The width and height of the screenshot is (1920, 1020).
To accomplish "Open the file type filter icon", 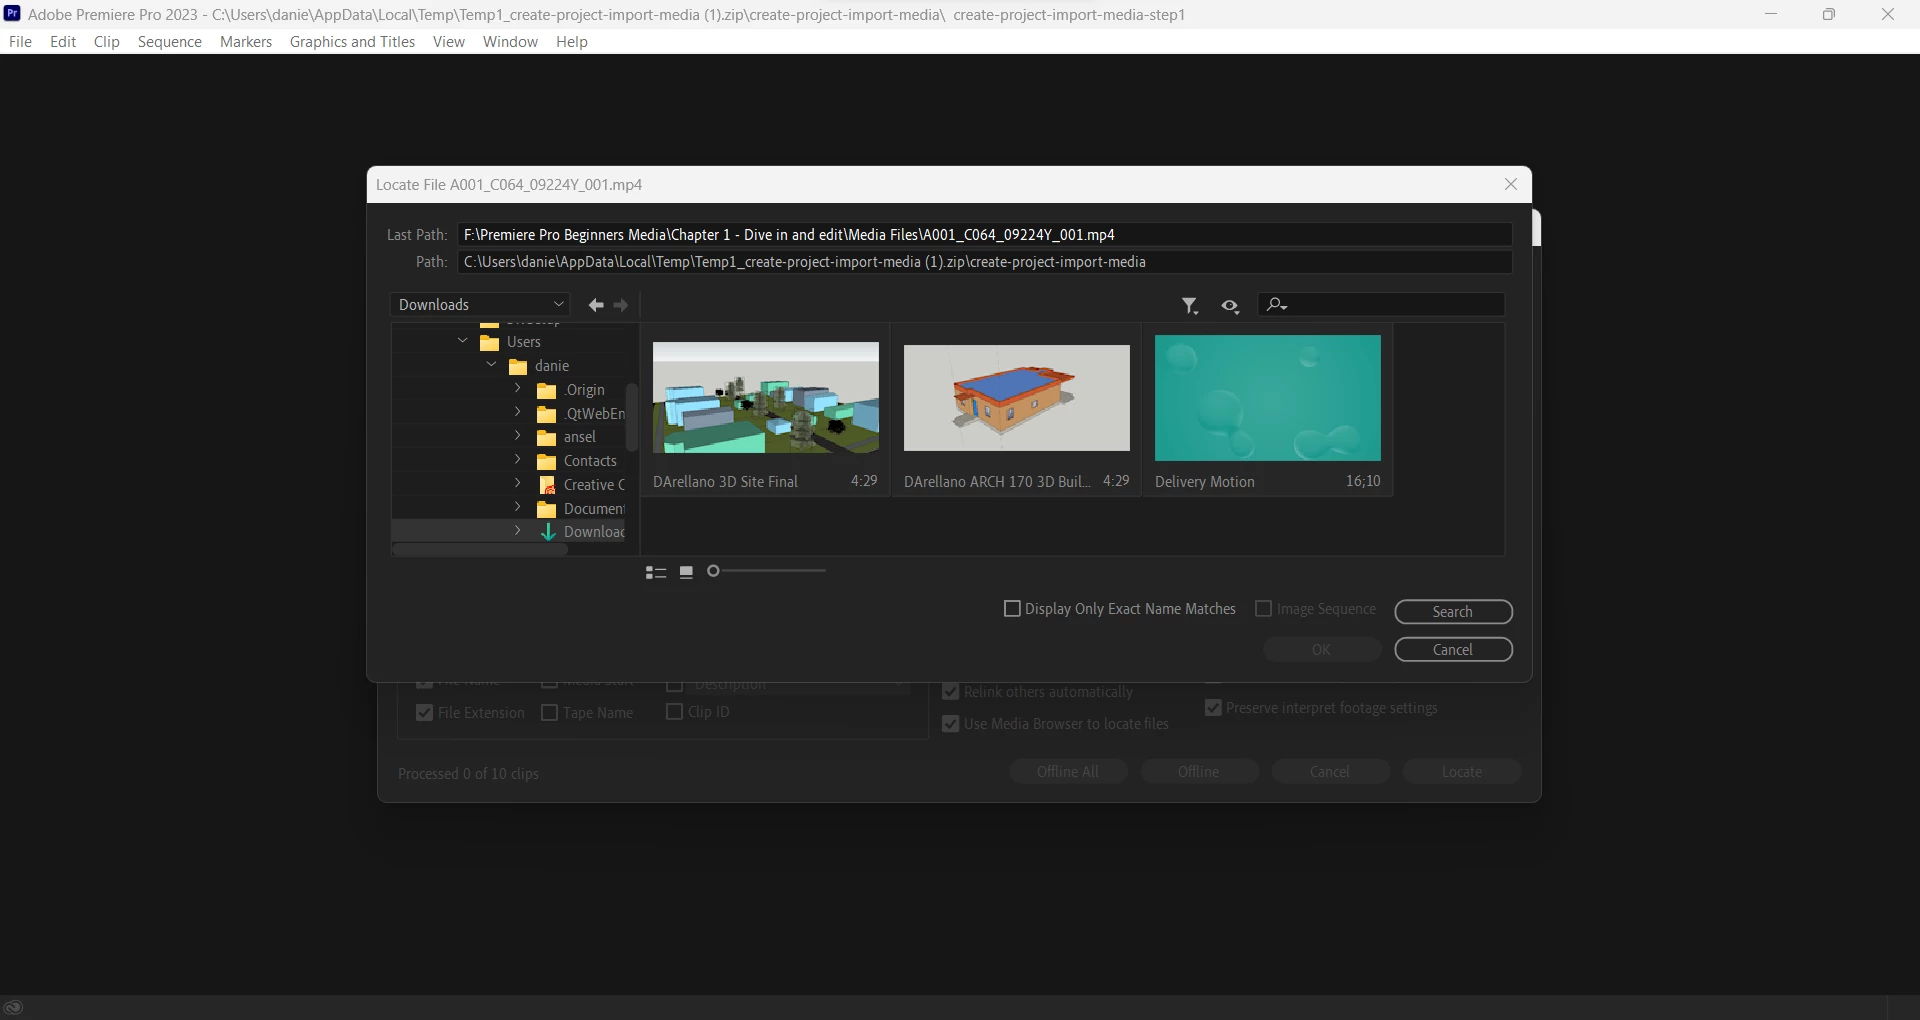I will [x=1190, y=306].
